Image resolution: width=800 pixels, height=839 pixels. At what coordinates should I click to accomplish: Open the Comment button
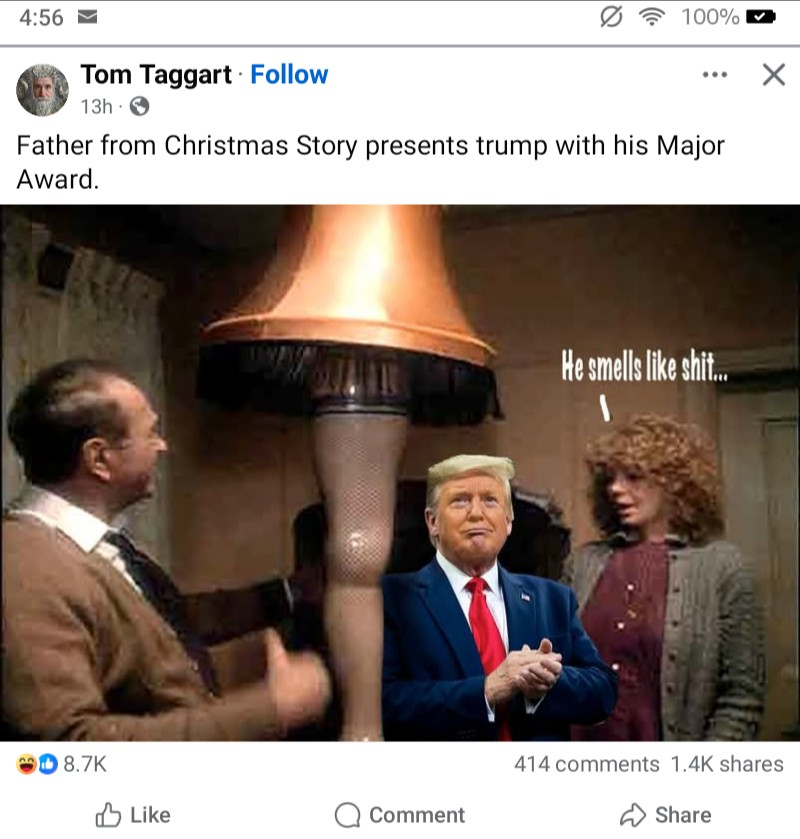(x=400, y=815)
